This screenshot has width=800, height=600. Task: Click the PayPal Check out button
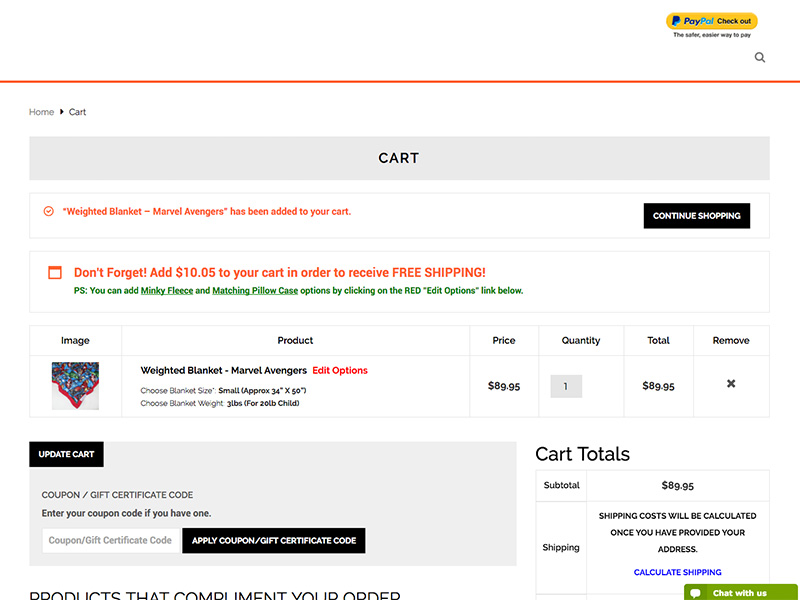(x=712, y=21)
